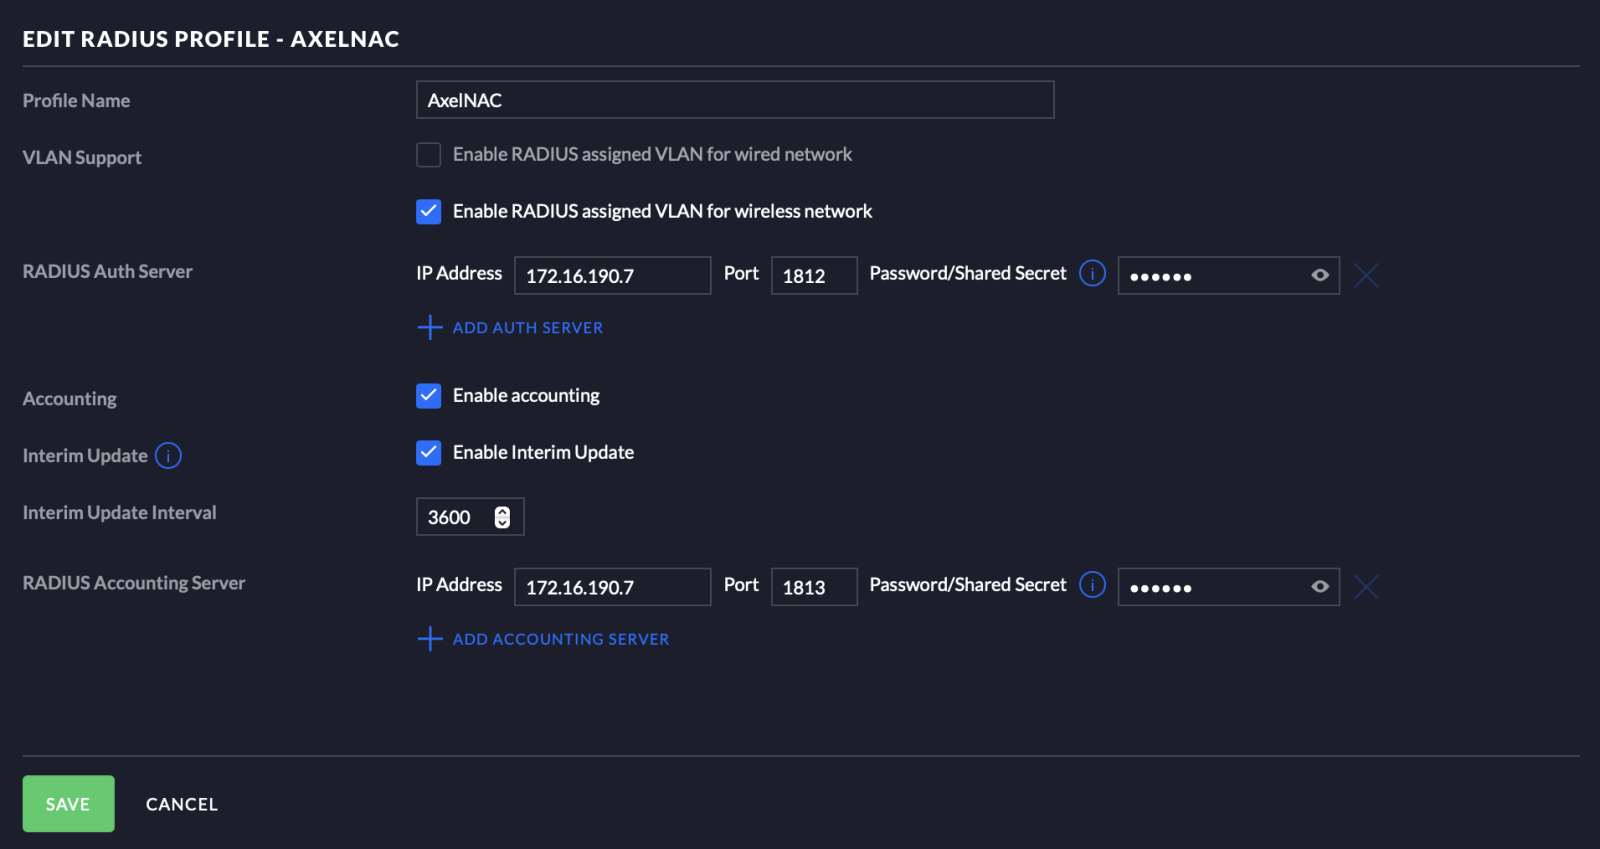Uncheck the Enable accounting checkbox

click(x=429, y=396)
